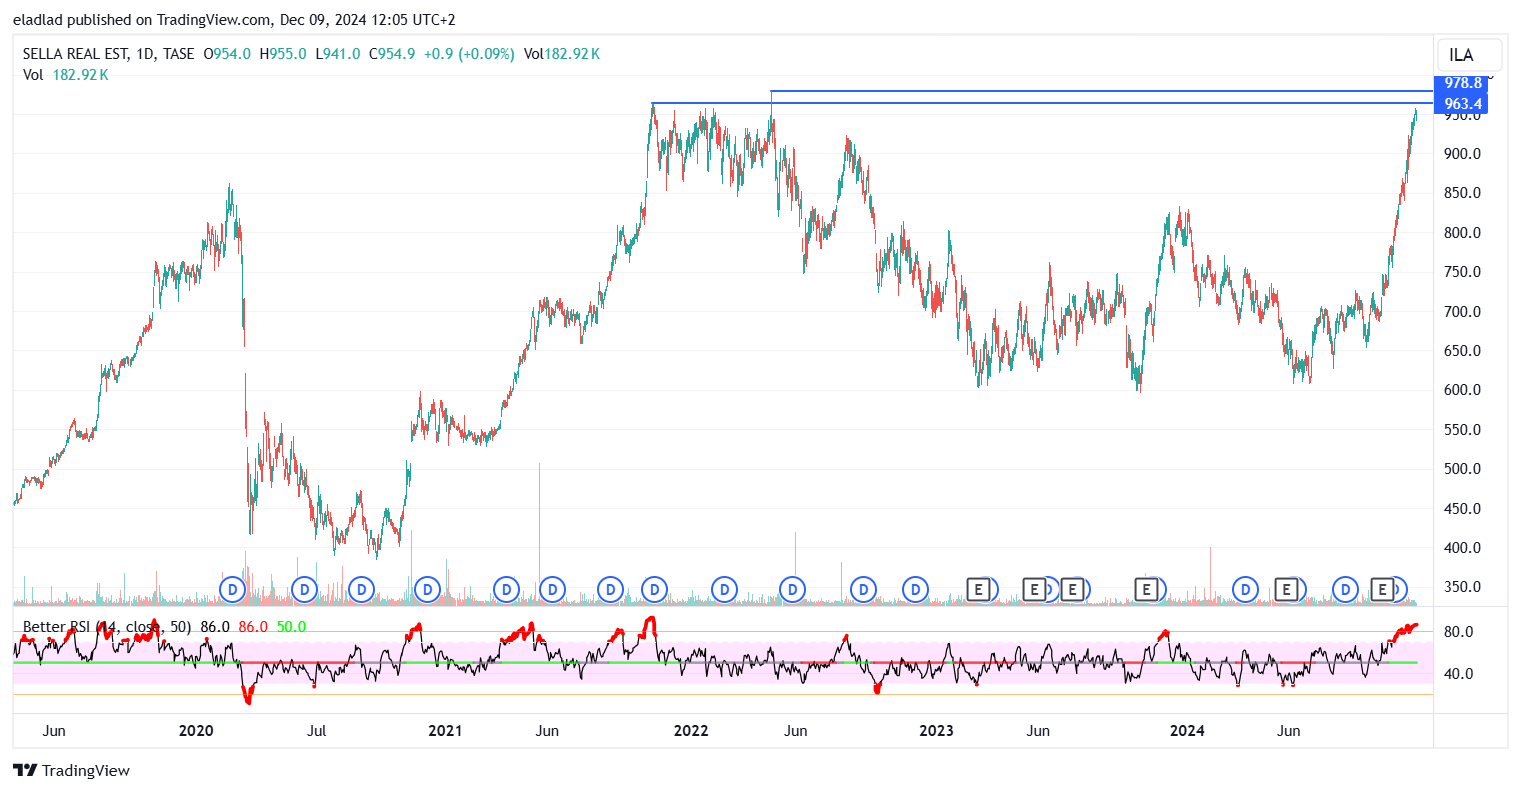The image size is (1521, 792).
Task: Click the high value H955.0
Action: pyautogui.click(x=283, y=54)
